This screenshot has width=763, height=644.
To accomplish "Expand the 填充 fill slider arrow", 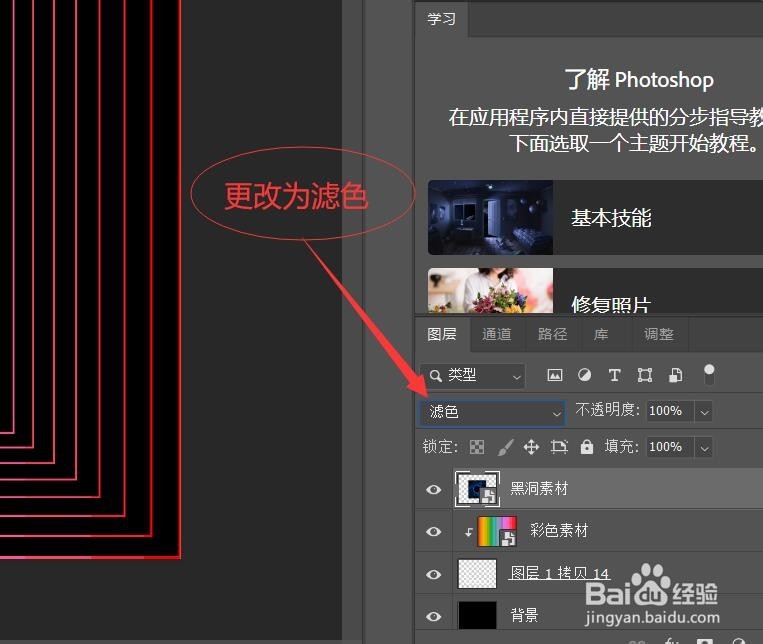I will coord(704,448).
